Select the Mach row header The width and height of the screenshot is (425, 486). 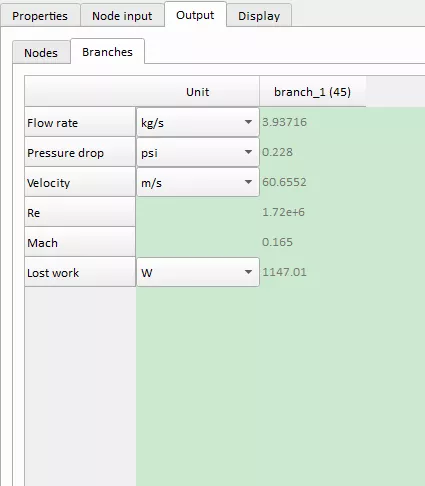tap(80, 242)
